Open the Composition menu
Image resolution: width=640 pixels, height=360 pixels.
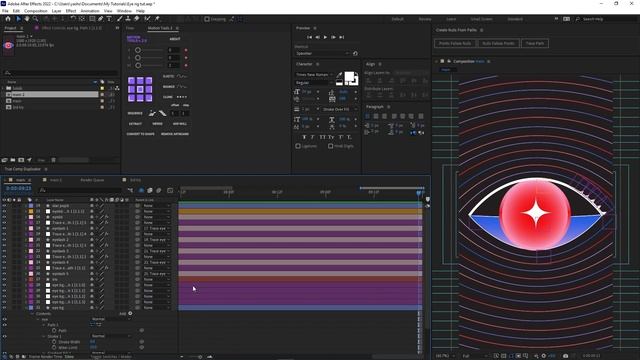(x=36, y=11)
